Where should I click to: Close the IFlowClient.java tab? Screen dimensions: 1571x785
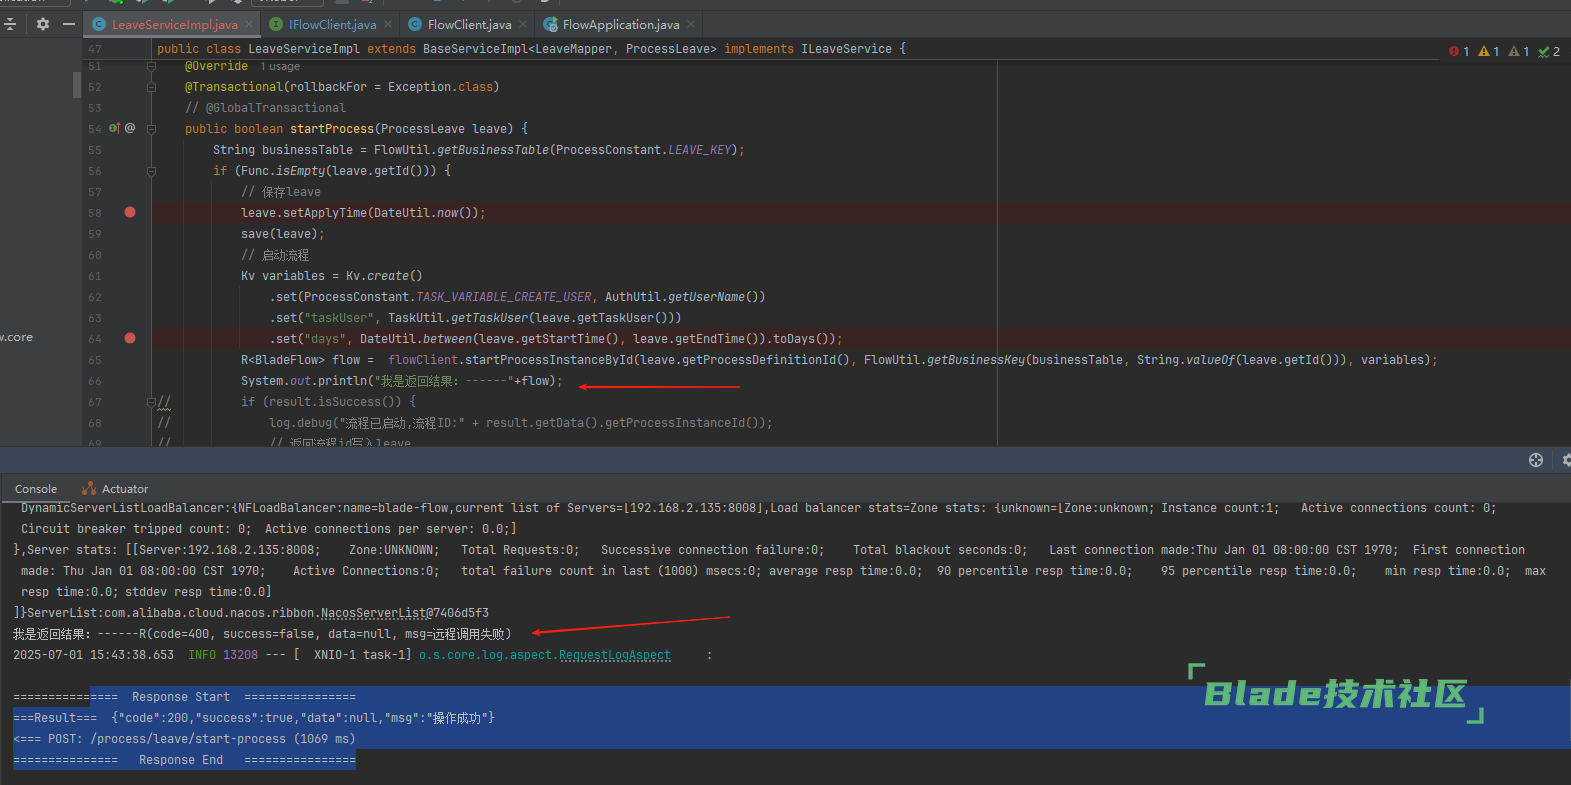388,24
